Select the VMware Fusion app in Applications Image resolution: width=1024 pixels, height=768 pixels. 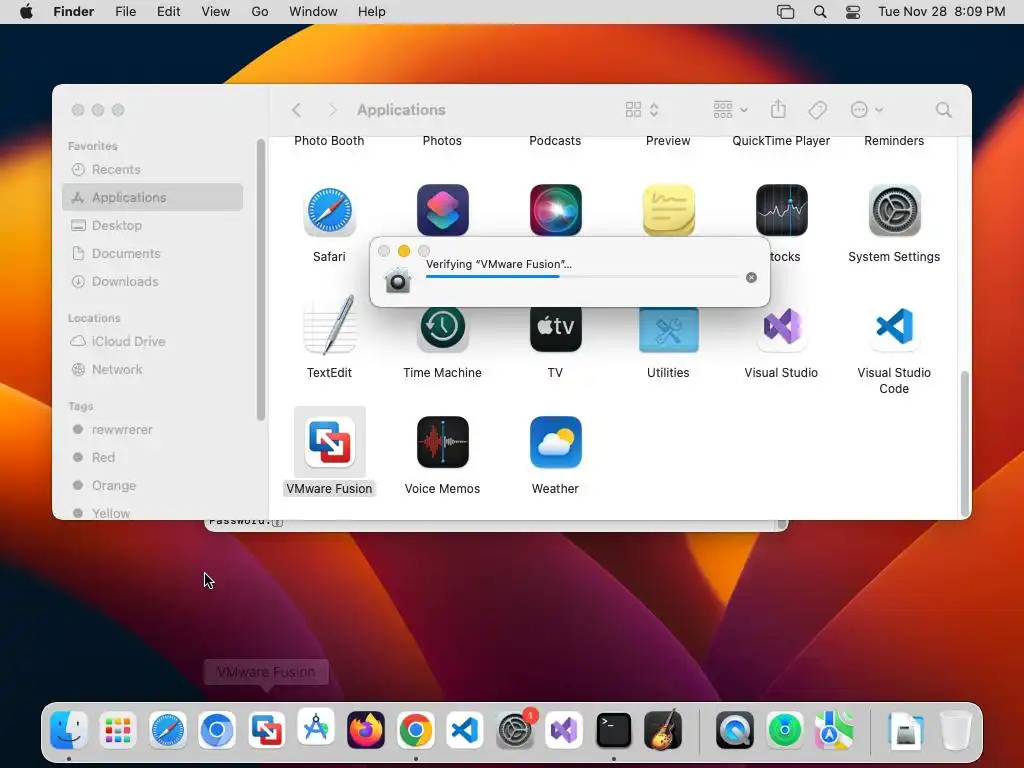(329, 442)
